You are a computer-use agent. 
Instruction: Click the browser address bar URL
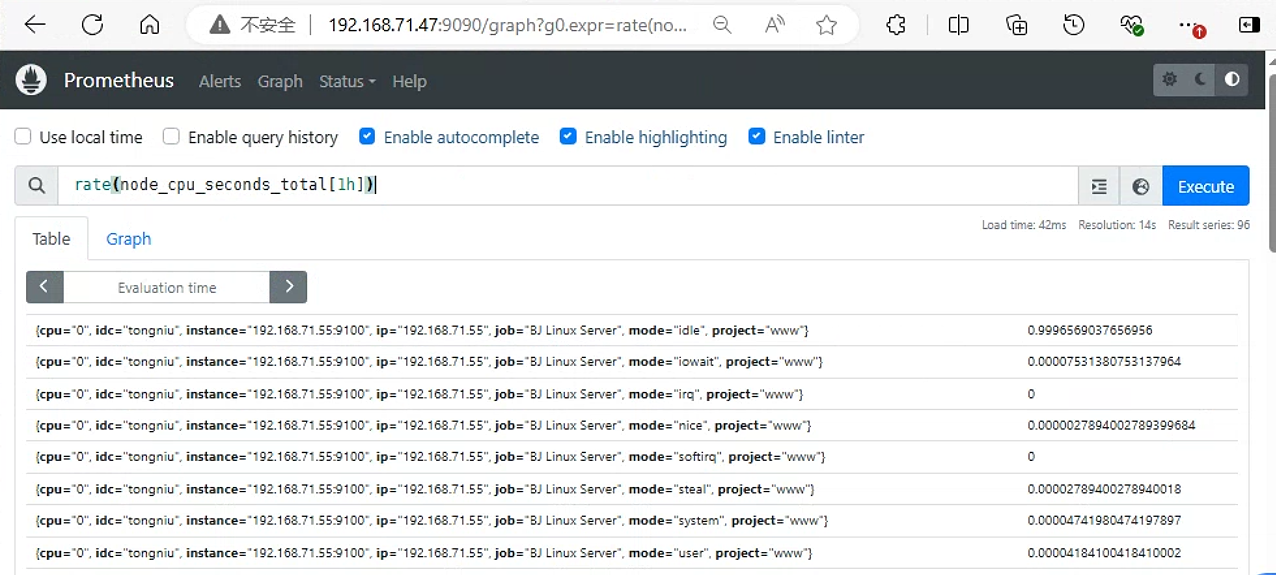[x=508, y=25]
